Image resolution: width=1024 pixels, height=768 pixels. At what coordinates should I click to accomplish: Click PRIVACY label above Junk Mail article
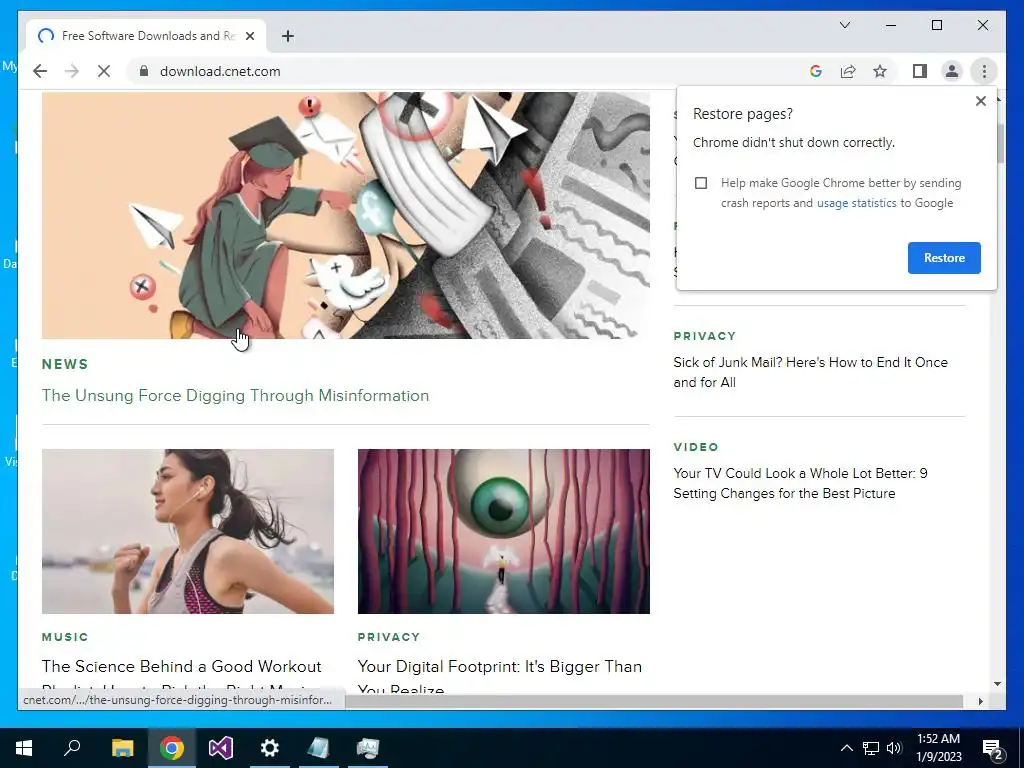705,336
